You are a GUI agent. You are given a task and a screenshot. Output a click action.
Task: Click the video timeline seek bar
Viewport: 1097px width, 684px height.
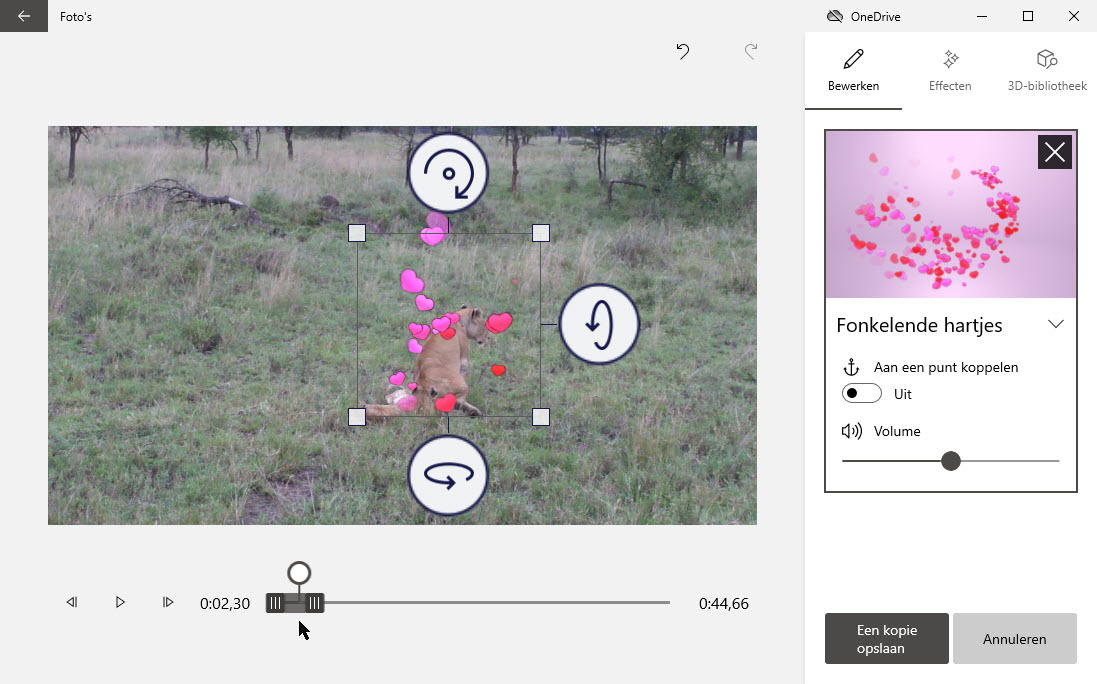(468, 602)
